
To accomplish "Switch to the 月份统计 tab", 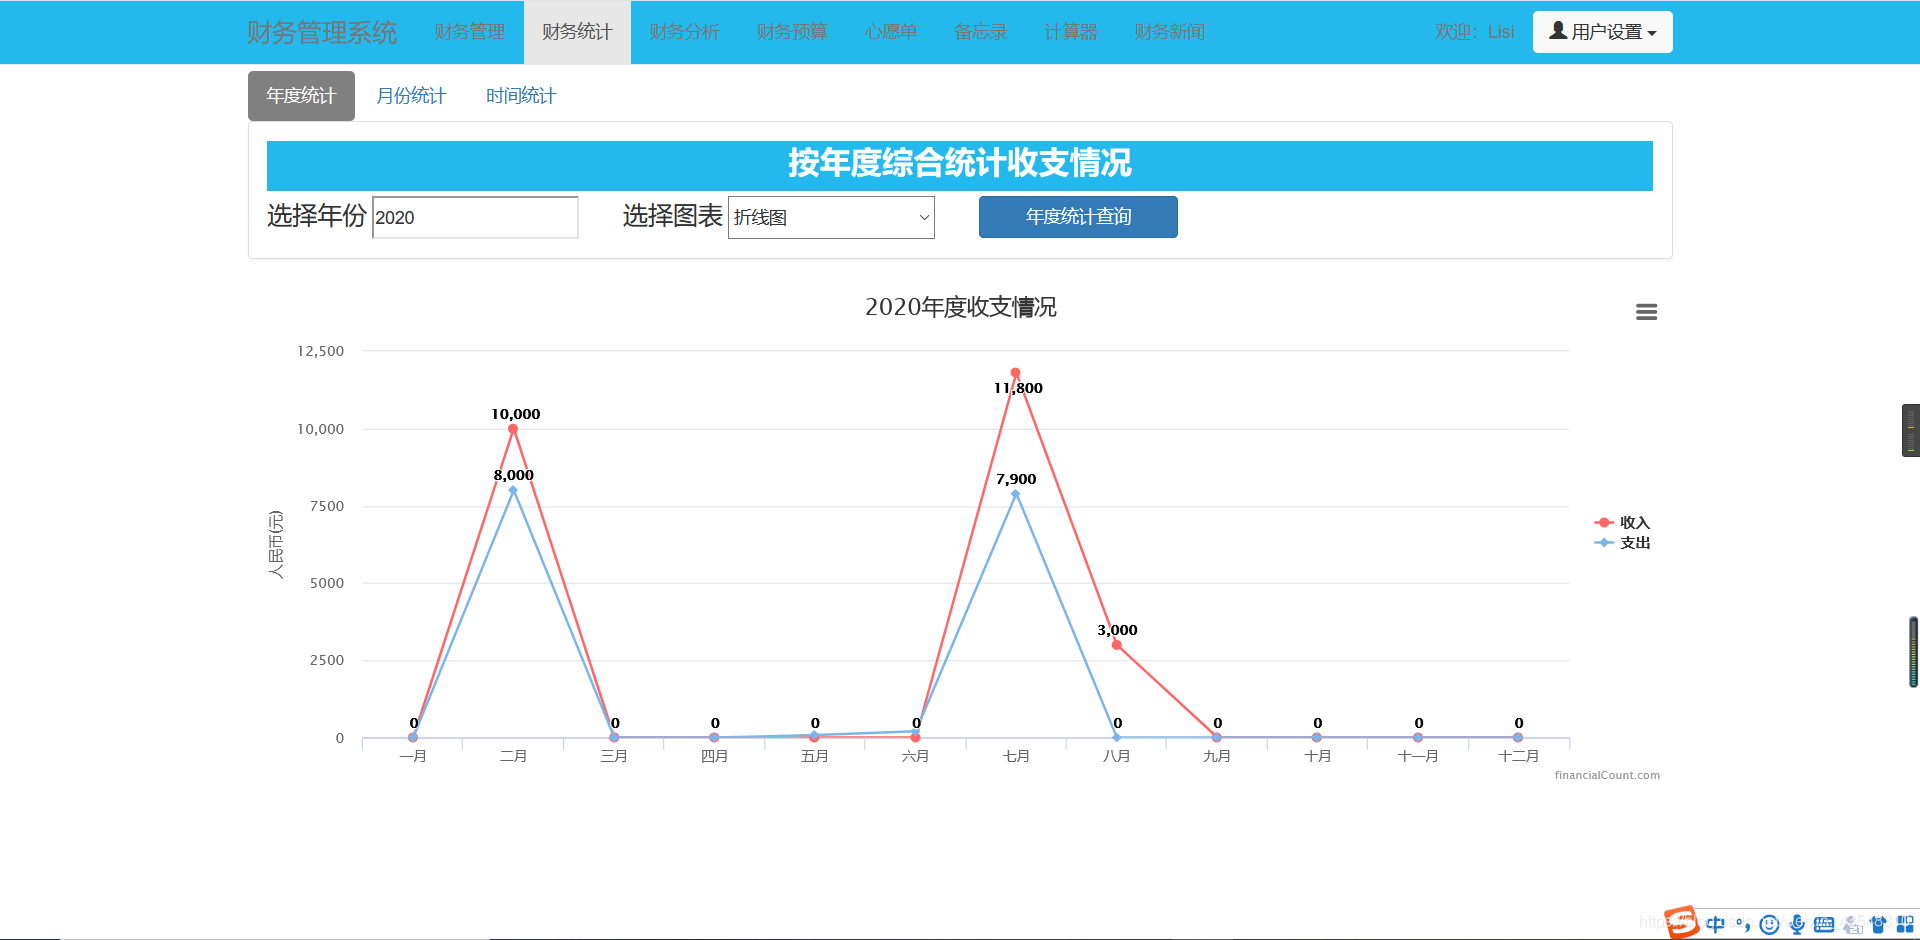I will click(x=411, y=96).
